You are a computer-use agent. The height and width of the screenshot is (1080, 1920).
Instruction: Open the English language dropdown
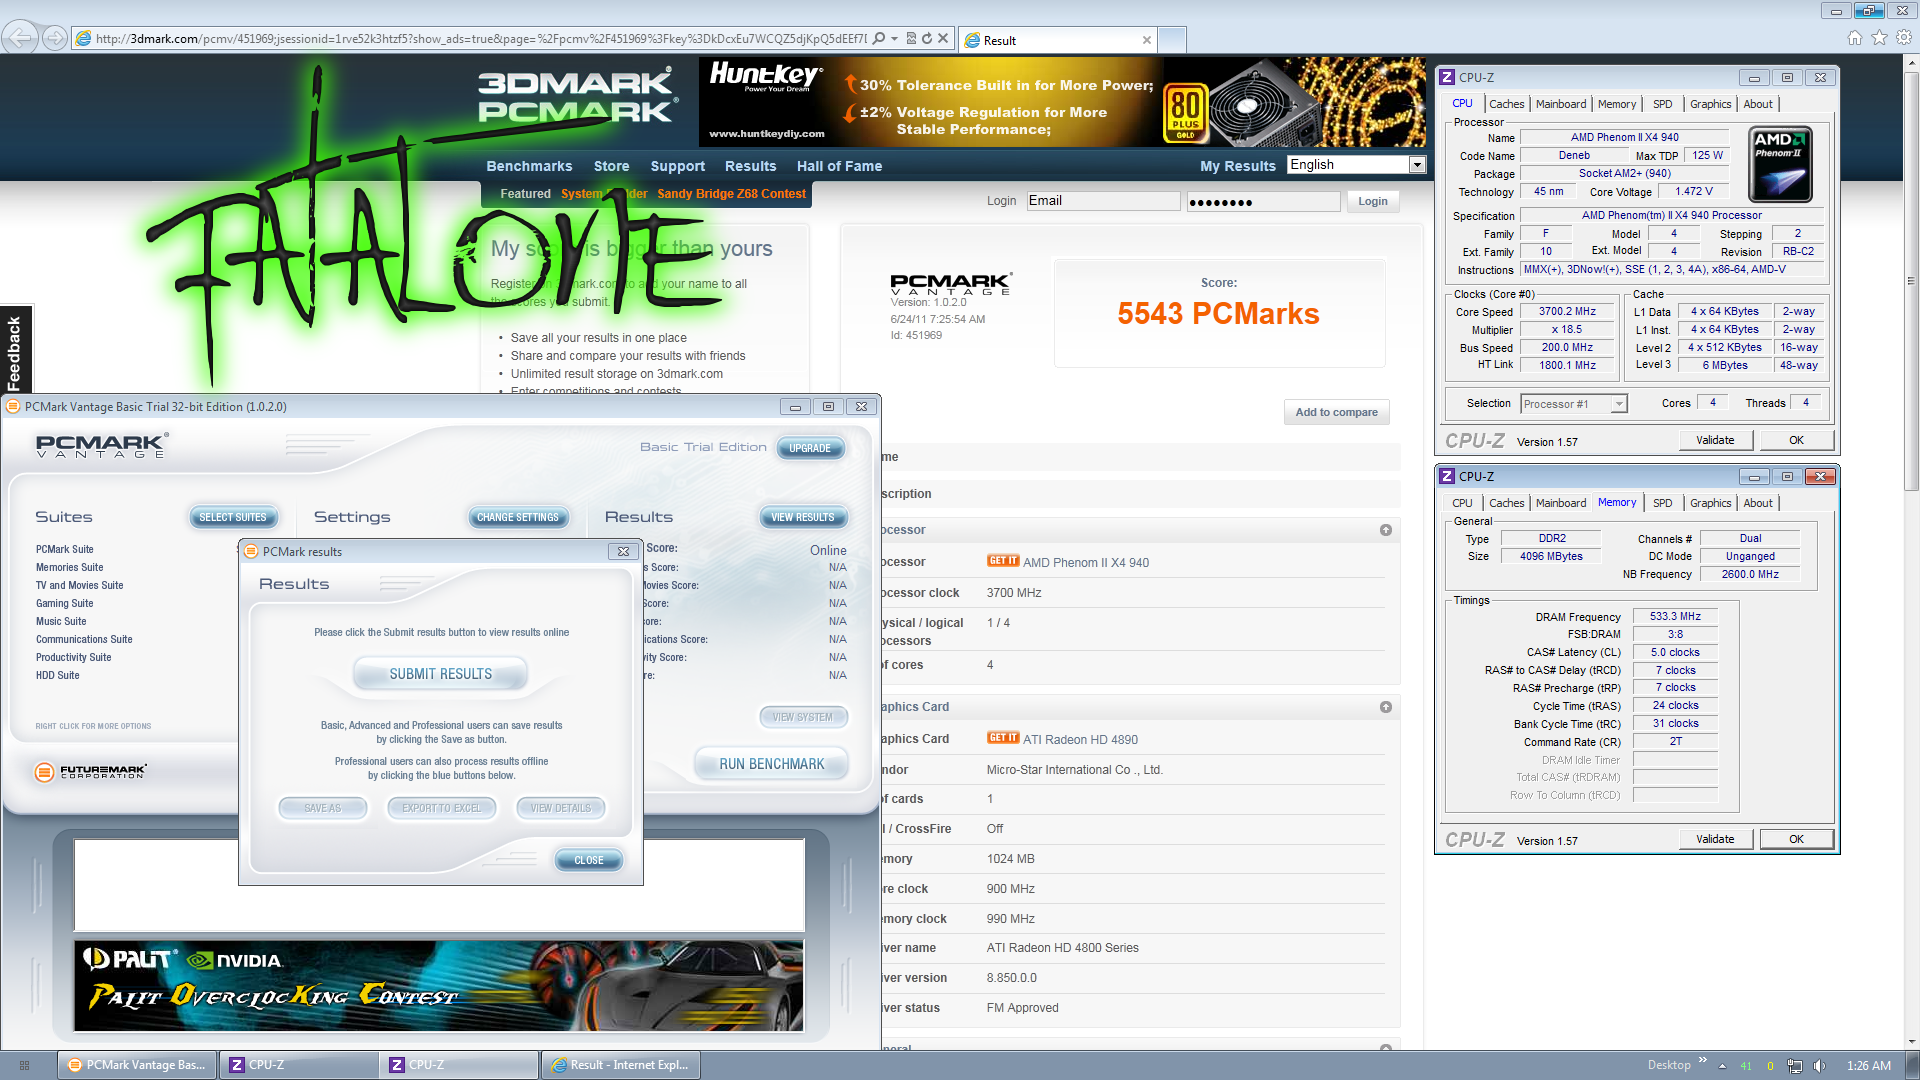(x=1356, y=165)
